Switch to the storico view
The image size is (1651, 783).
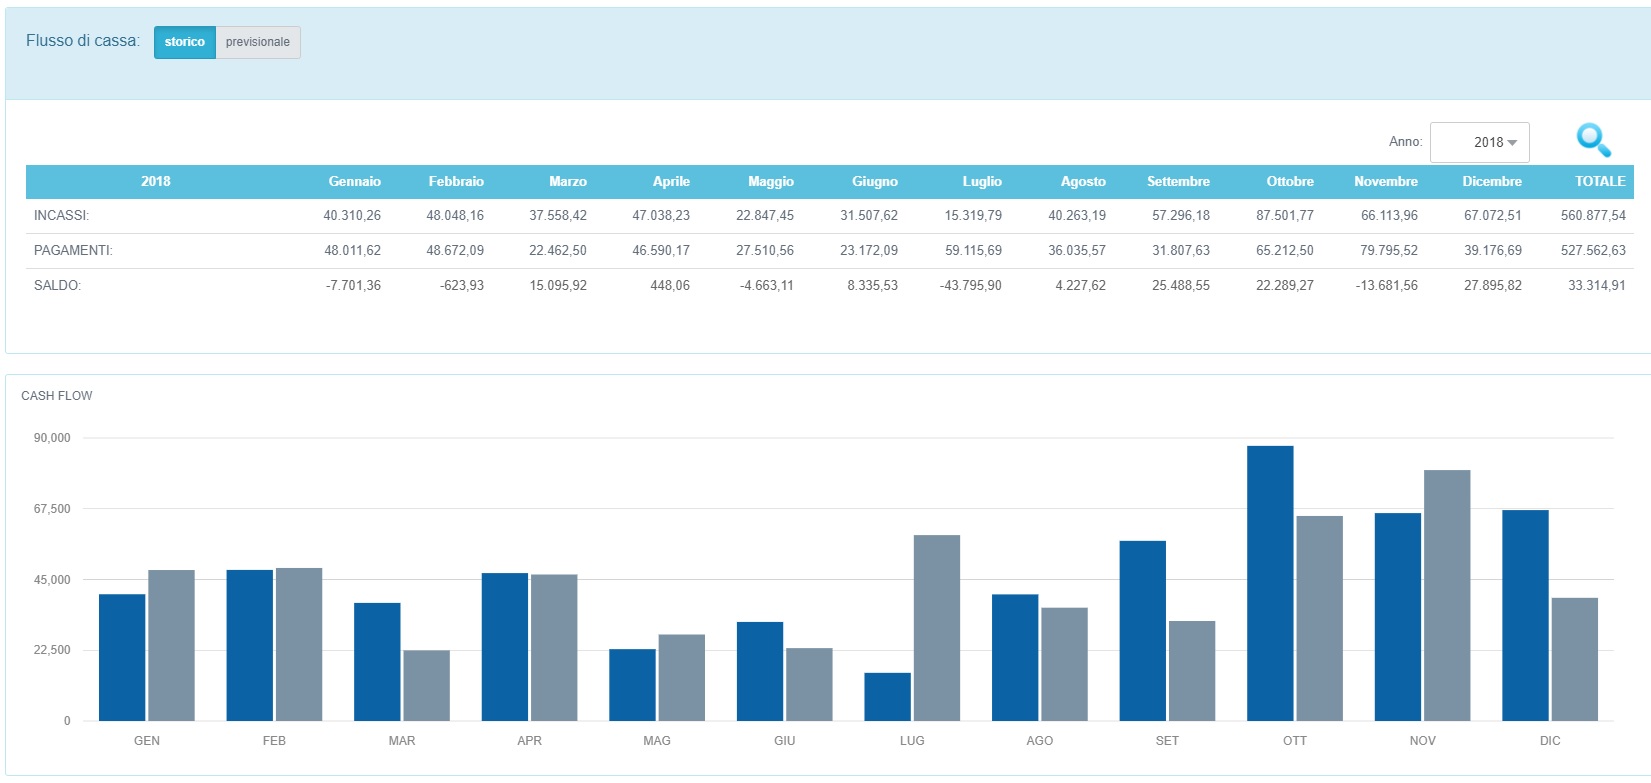pyautogui.click(x=185, y=42)
